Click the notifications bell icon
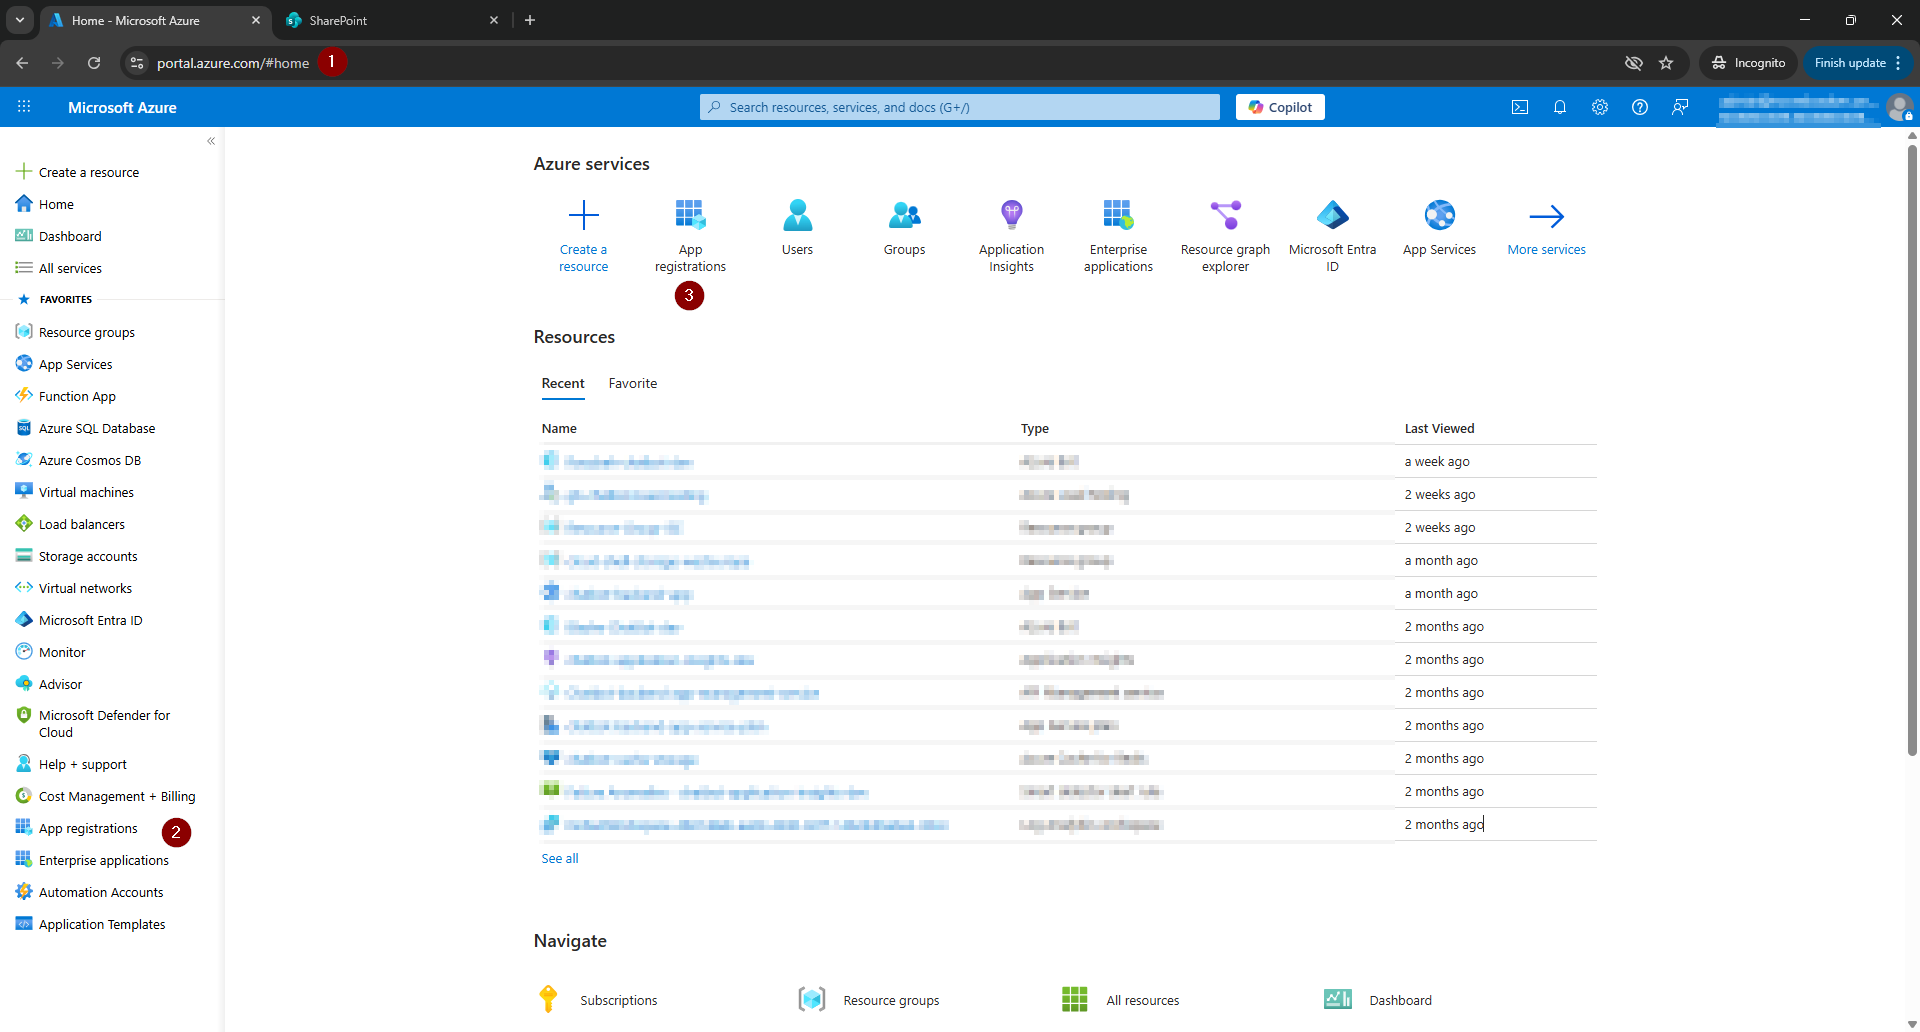The image size is (1920, 1032). 1559,107
